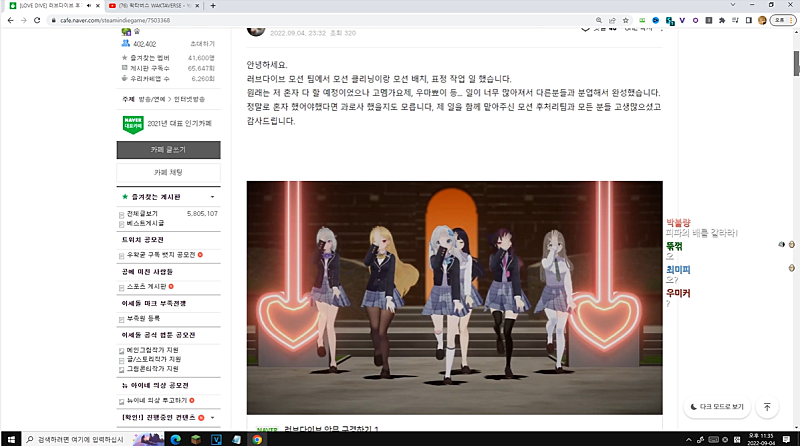
Task: Click the zoom magnifier in address bar
Action: pos(598,20)
